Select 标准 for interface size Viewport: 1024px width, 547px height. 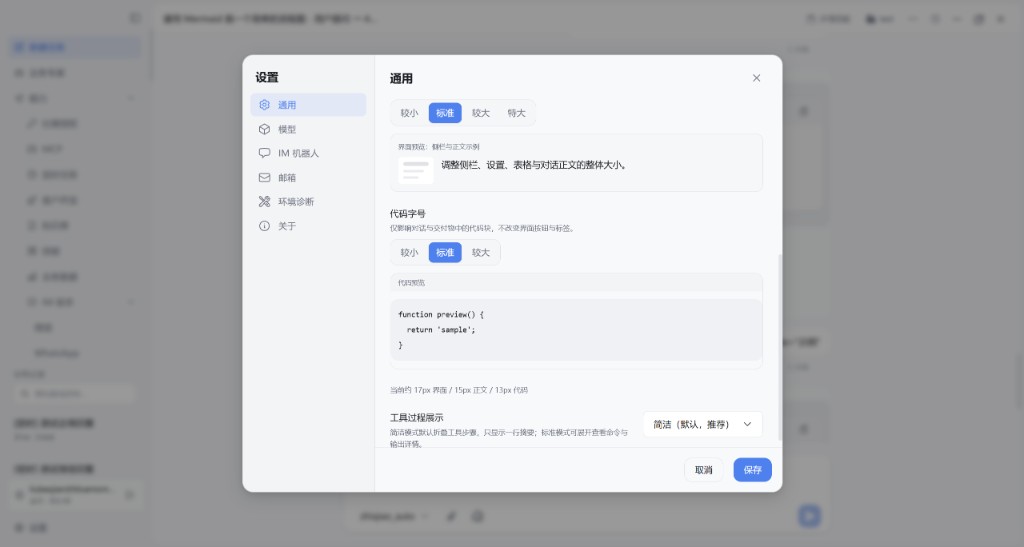pos(445,113)
